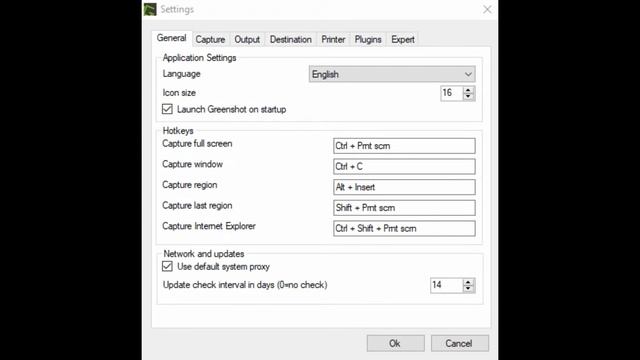The height and width of the screenshot is (360, 640).
Task: Go to the Destination tab
Action: pyautogui.click(x=291, y=40)
